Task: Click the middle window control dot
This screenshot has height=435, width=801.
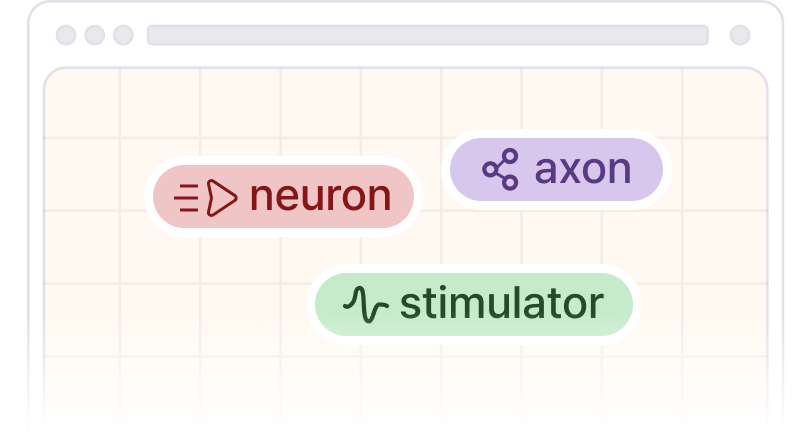Action: point(95,35)
